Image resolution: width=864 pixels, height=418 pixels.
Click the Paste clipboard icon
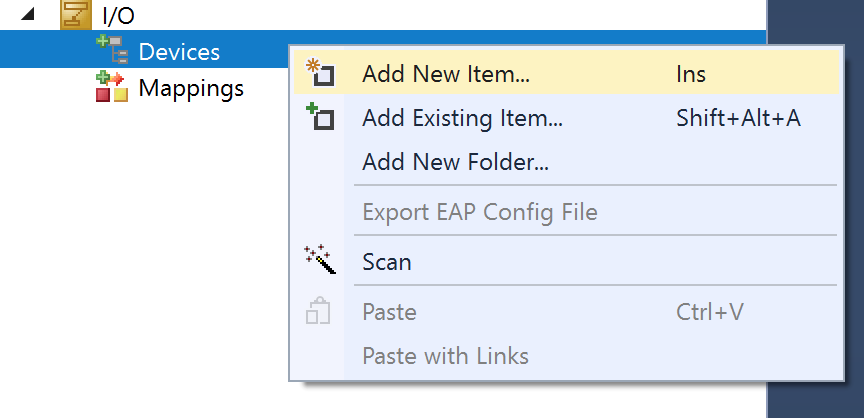tap(318, 311)
